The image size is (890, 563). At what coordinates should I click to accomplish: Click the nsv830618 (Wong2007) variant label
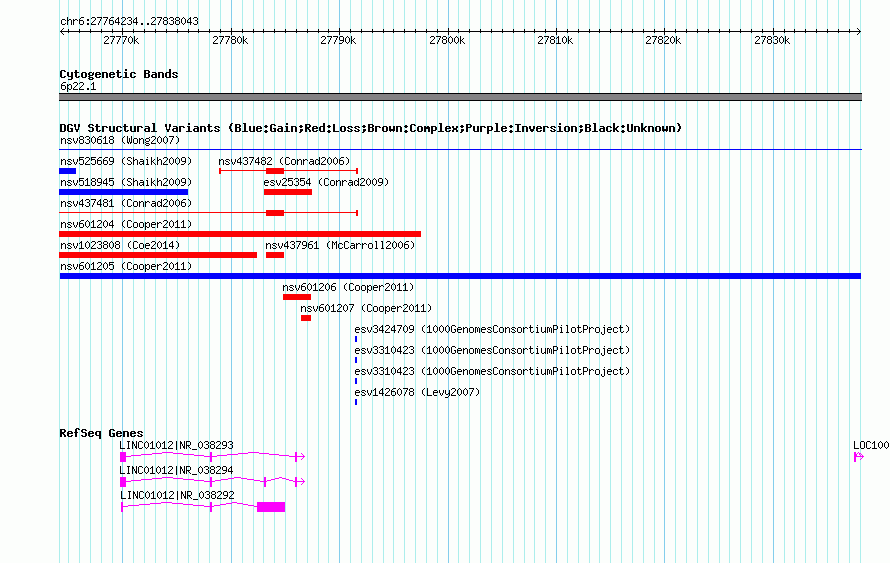point(120,140)
